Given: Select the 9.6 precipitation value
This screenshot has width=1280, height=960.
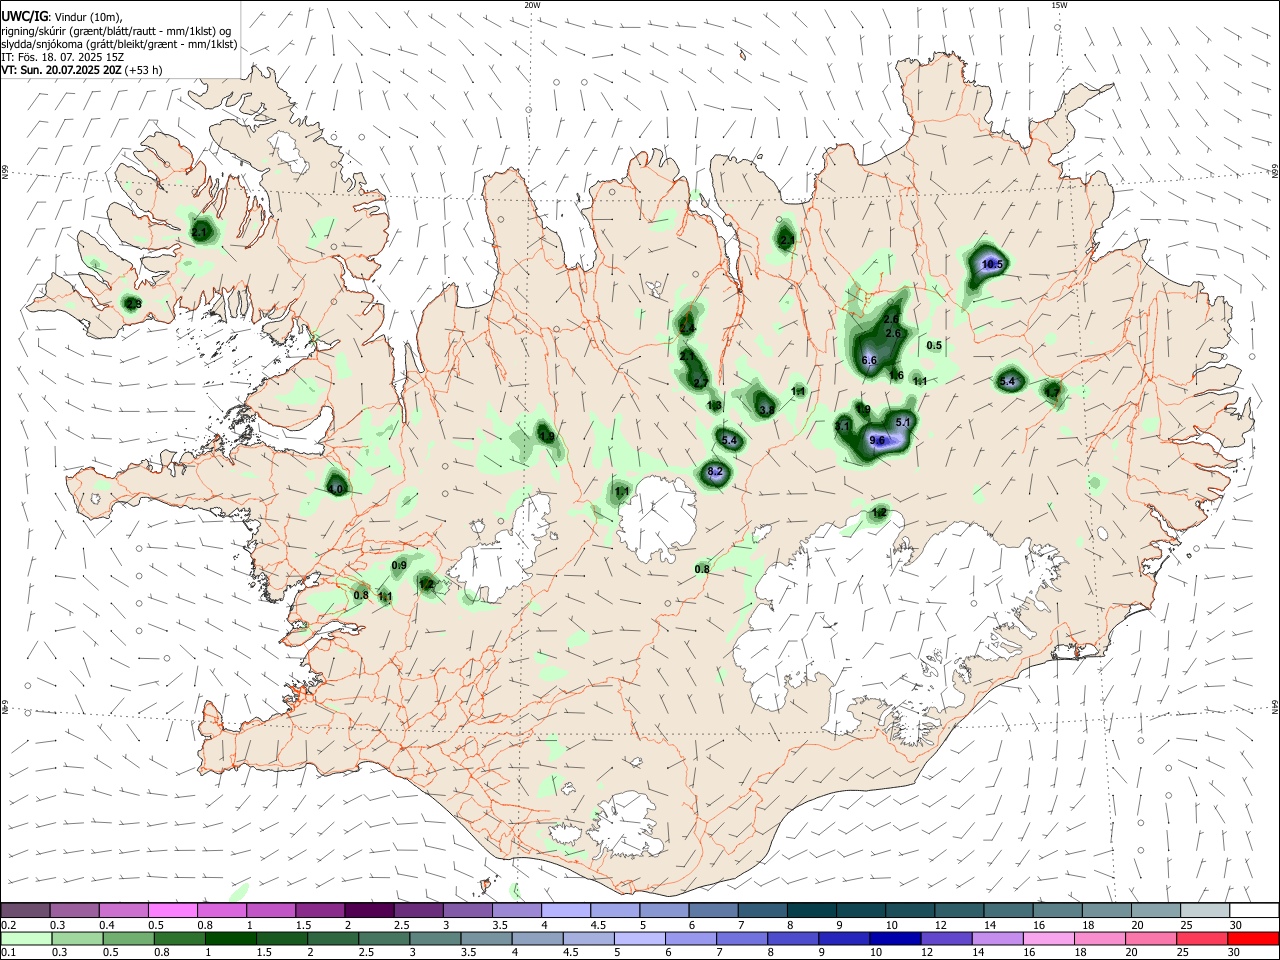Looking at the screenshot, I should [x=877, y=440].
